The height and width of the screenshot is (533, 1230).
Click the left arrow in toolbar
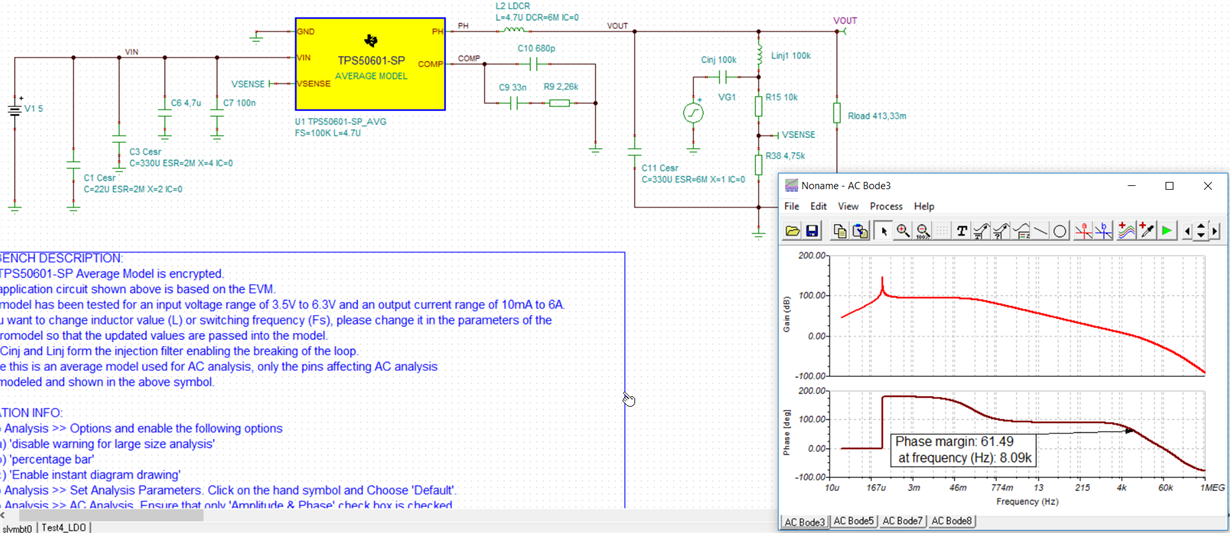tap(1187, 231)
